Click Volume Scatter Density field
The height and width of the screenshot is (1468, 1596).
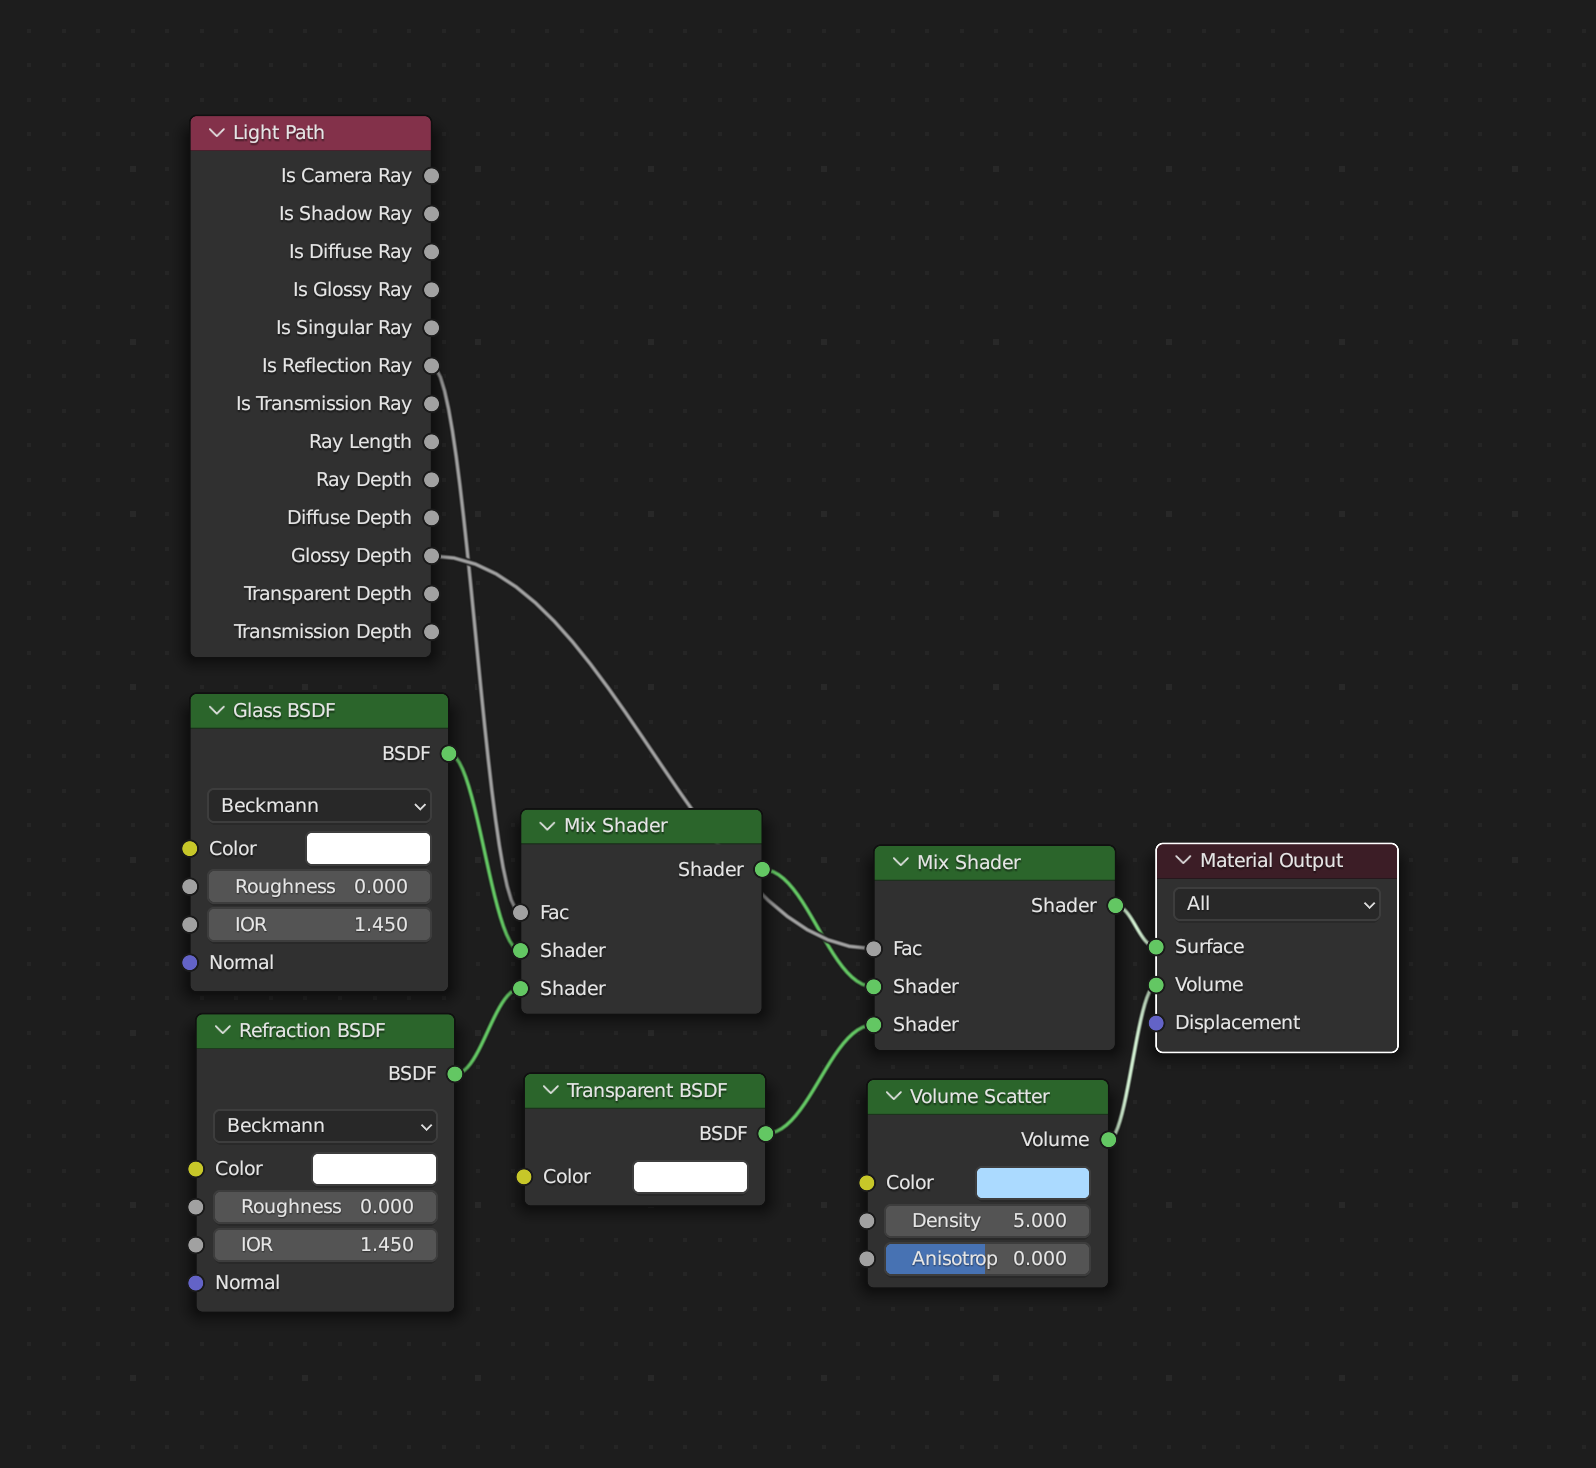pyautogui.click(x=987, y=1220)
